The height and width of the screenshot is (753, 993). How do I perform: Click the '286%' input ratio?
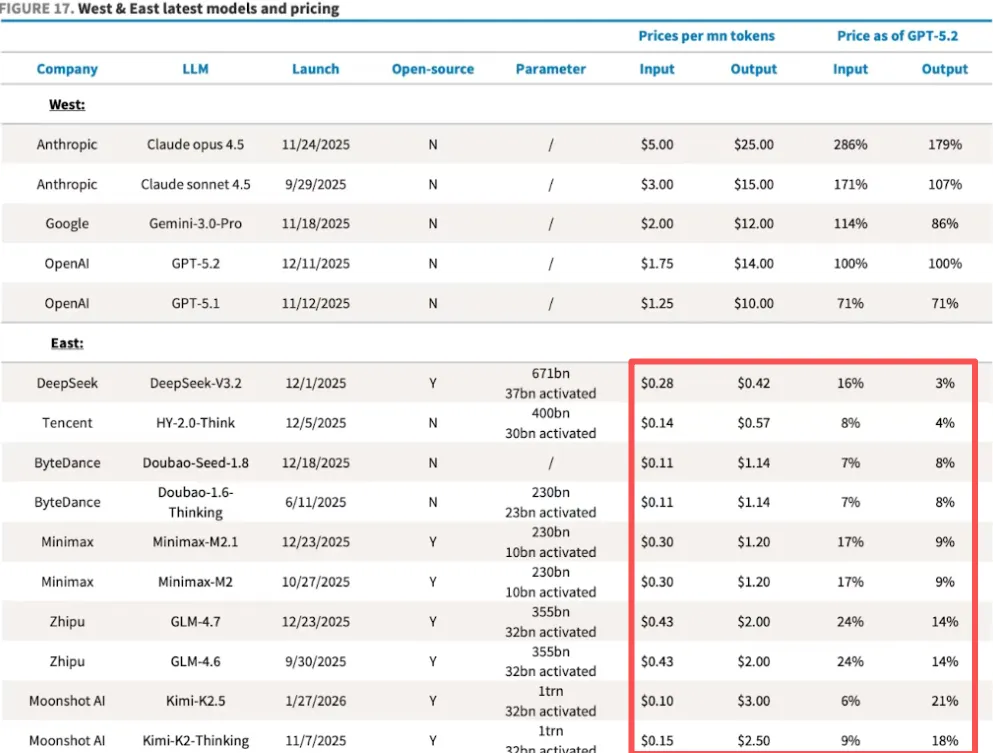point(850,144)
